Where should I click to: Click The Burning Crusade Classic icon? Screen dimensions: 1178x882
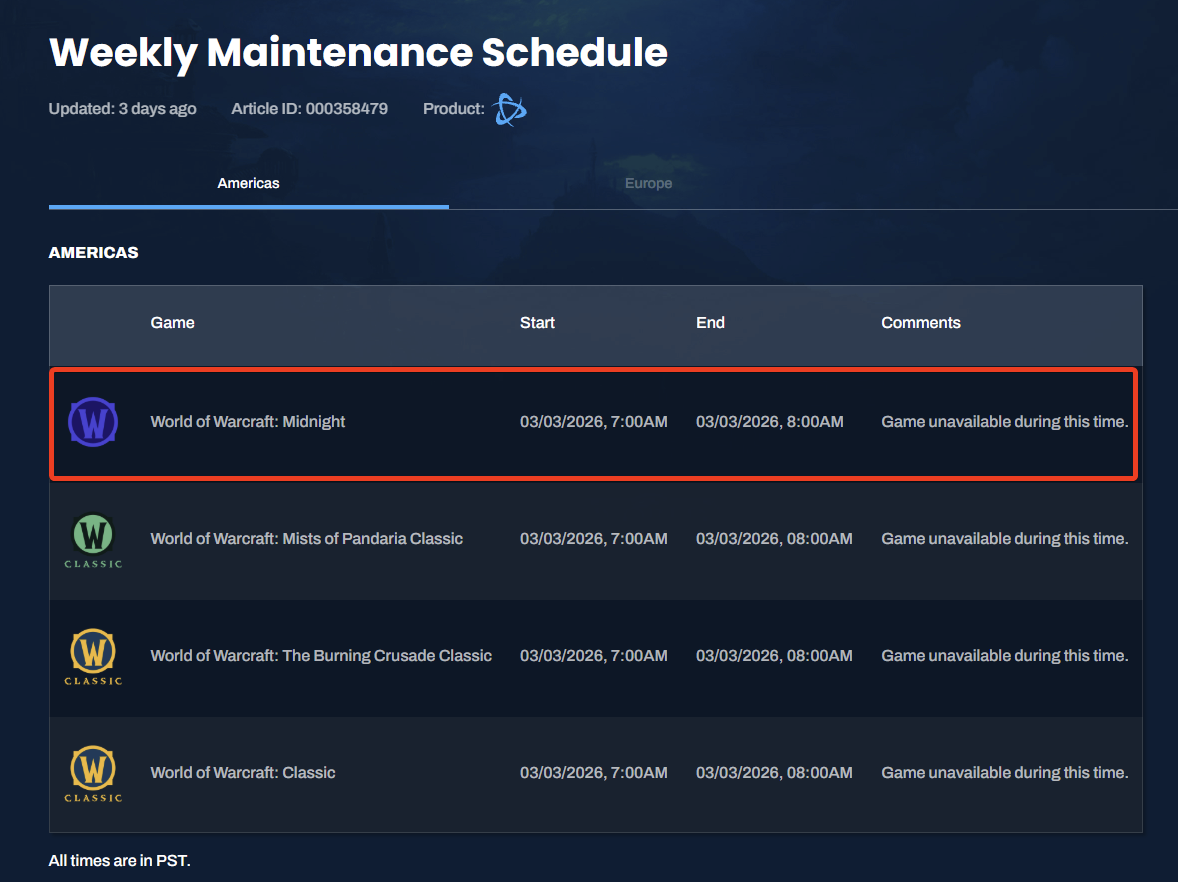pyautogui.click(x=93, y=657)
